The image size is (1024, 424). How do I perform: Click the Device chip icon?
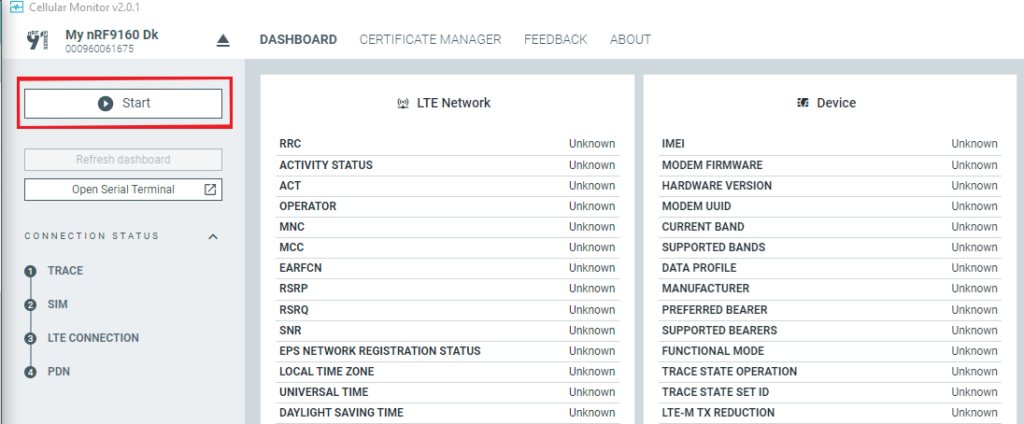[x=803, y=103]
